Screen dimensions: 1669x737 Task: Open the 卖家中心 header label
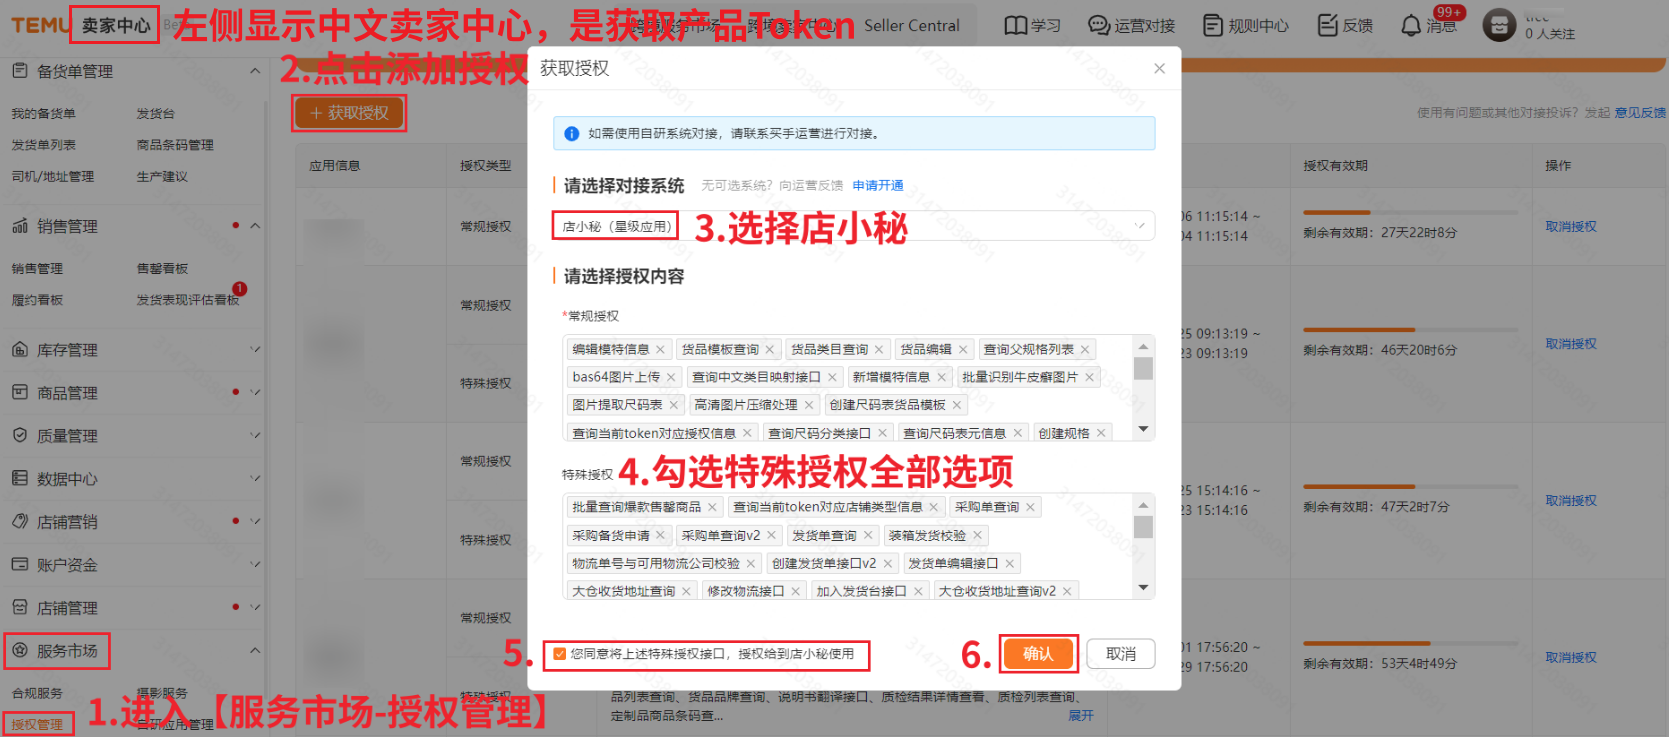click(115, 25)
